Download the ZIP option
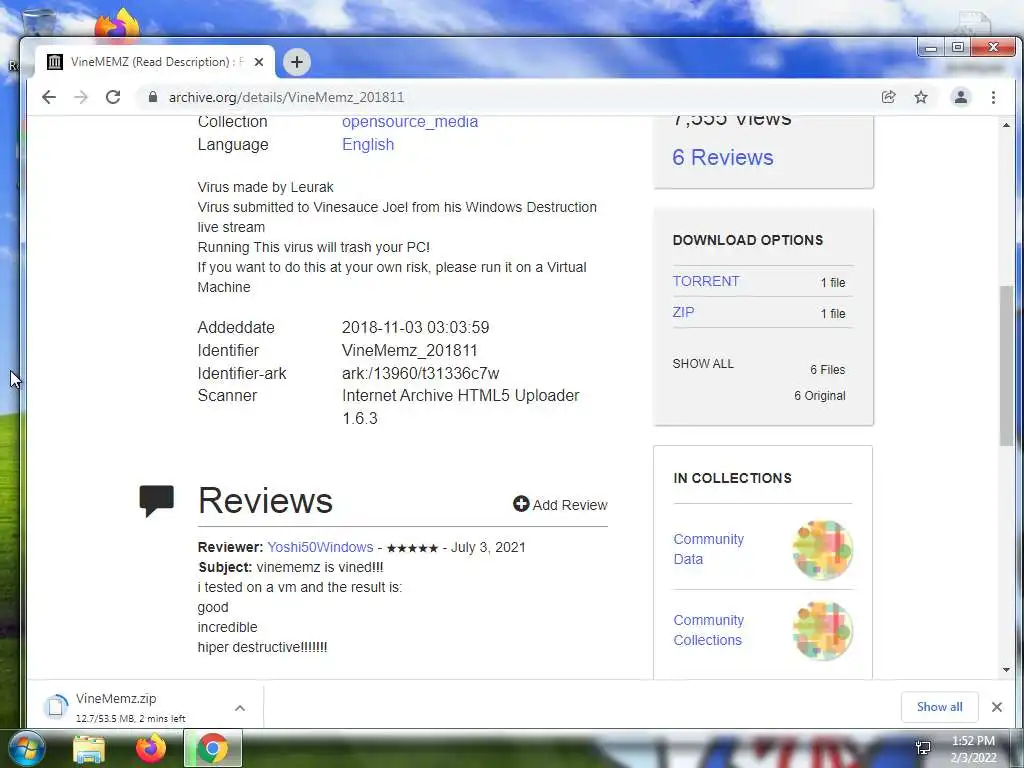Viewport: 1024px width, 768px height. click(683, 312)
